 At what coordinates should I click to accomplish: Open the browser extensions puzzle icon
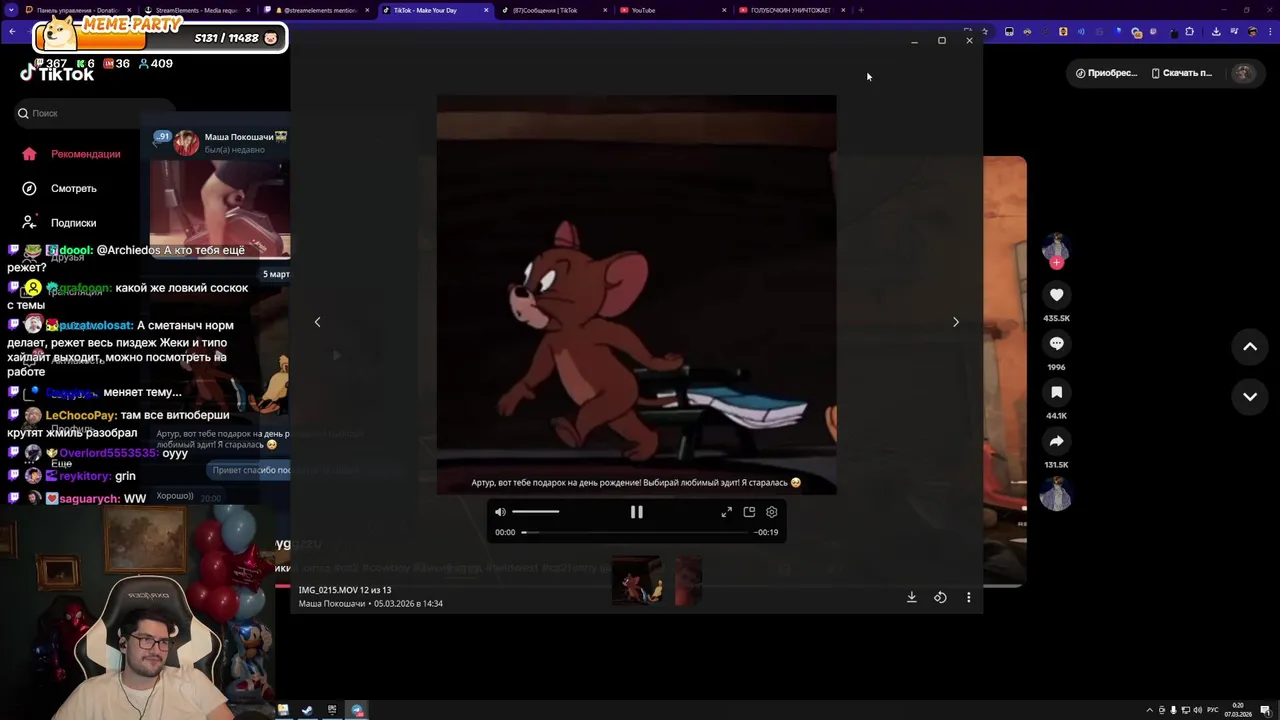[x=1189, y=32]
